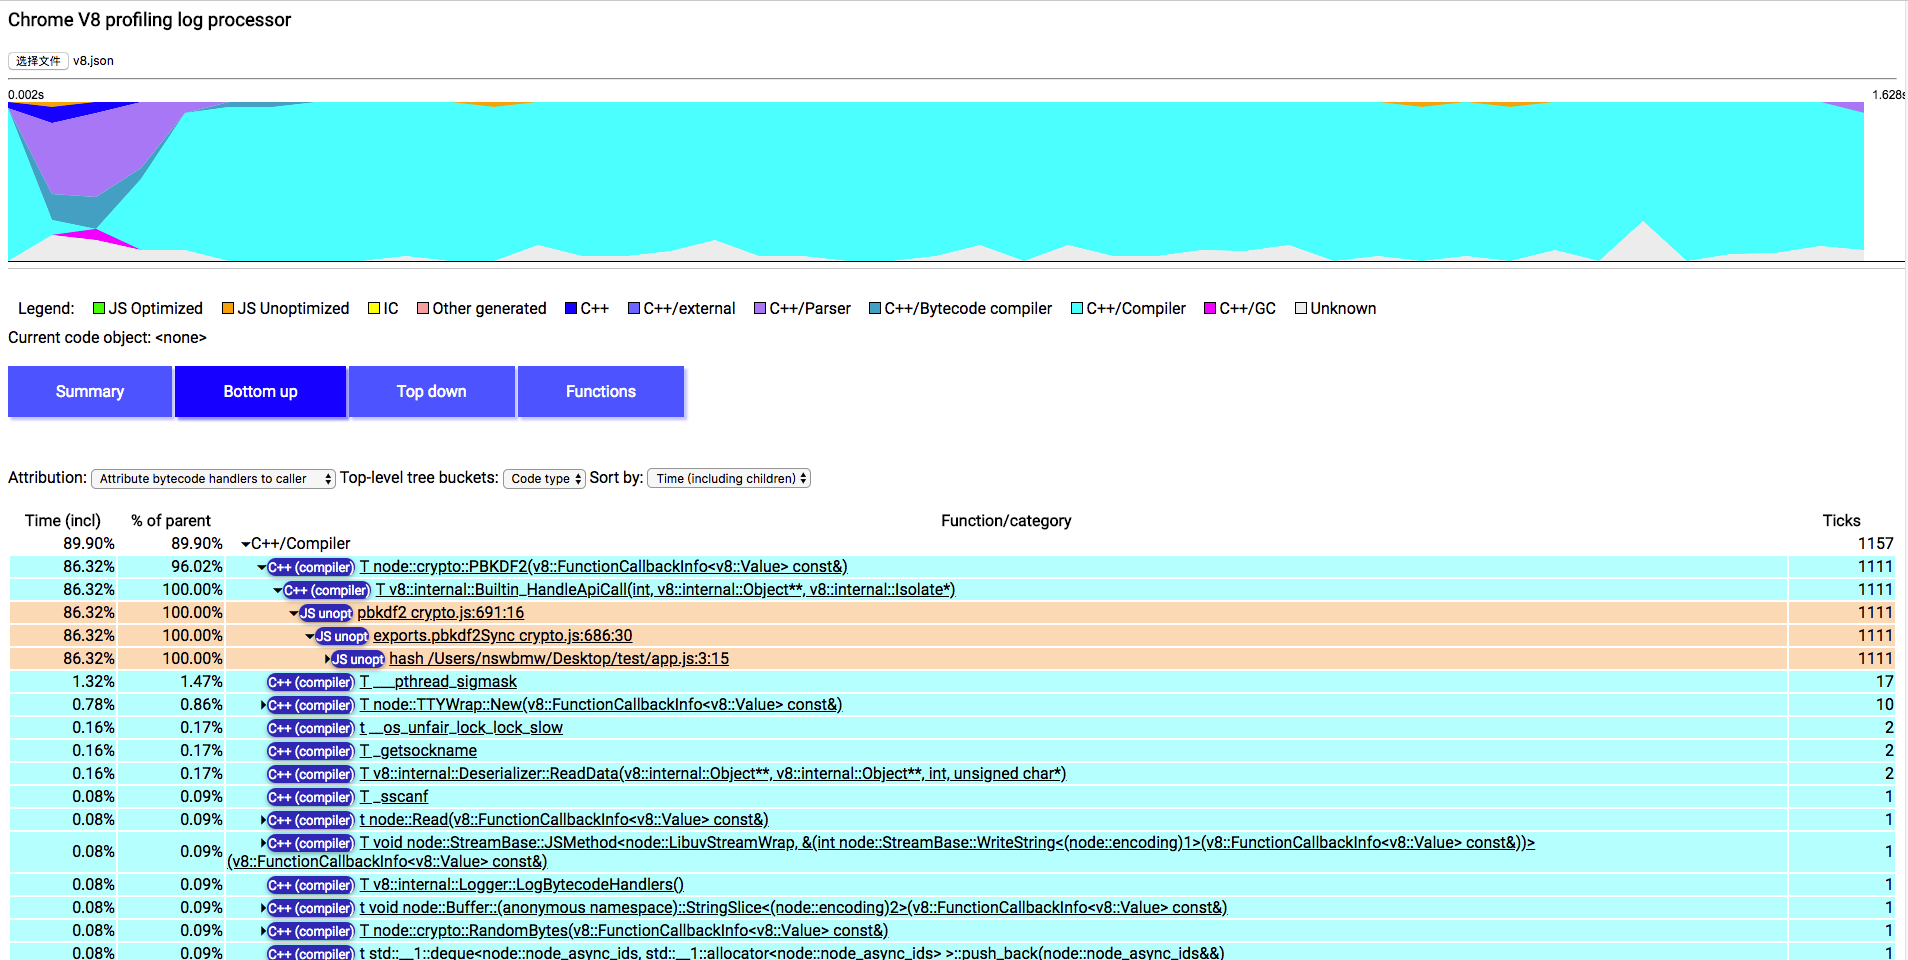
Task: Click the C++ (compiler) badge beside Builtin_HandleApiCall
Action: pos(326,590)
